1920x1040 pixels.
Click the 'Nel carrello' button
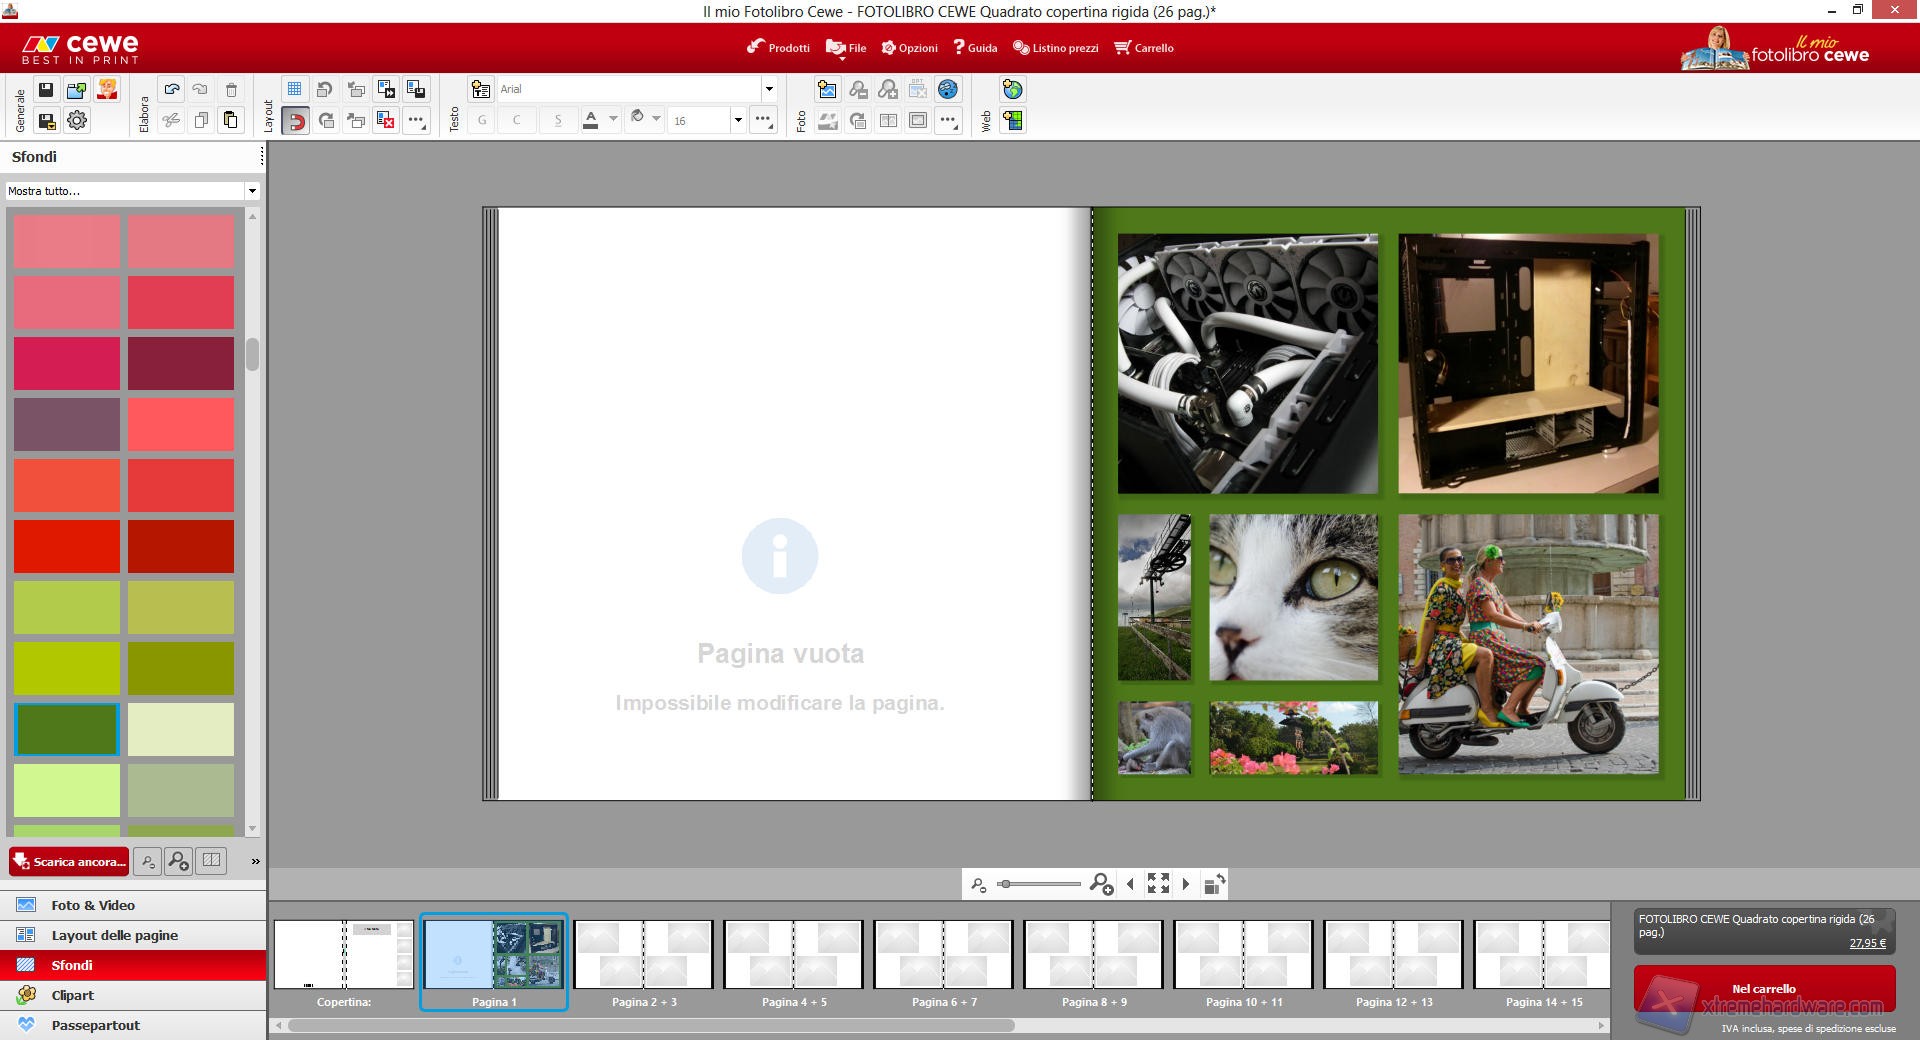click(1764, 989)
